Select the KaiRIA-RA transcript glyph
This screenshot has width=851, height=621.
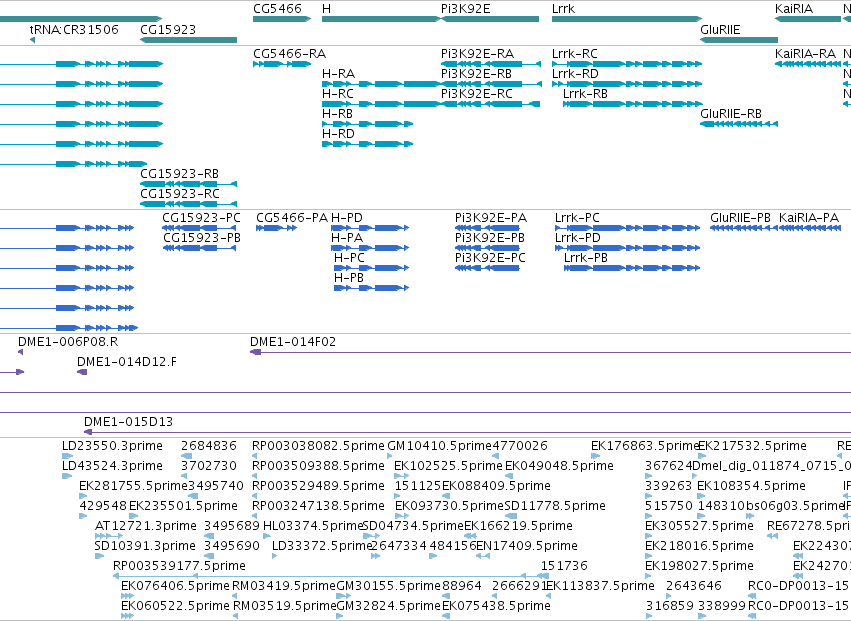click(808, 64)
